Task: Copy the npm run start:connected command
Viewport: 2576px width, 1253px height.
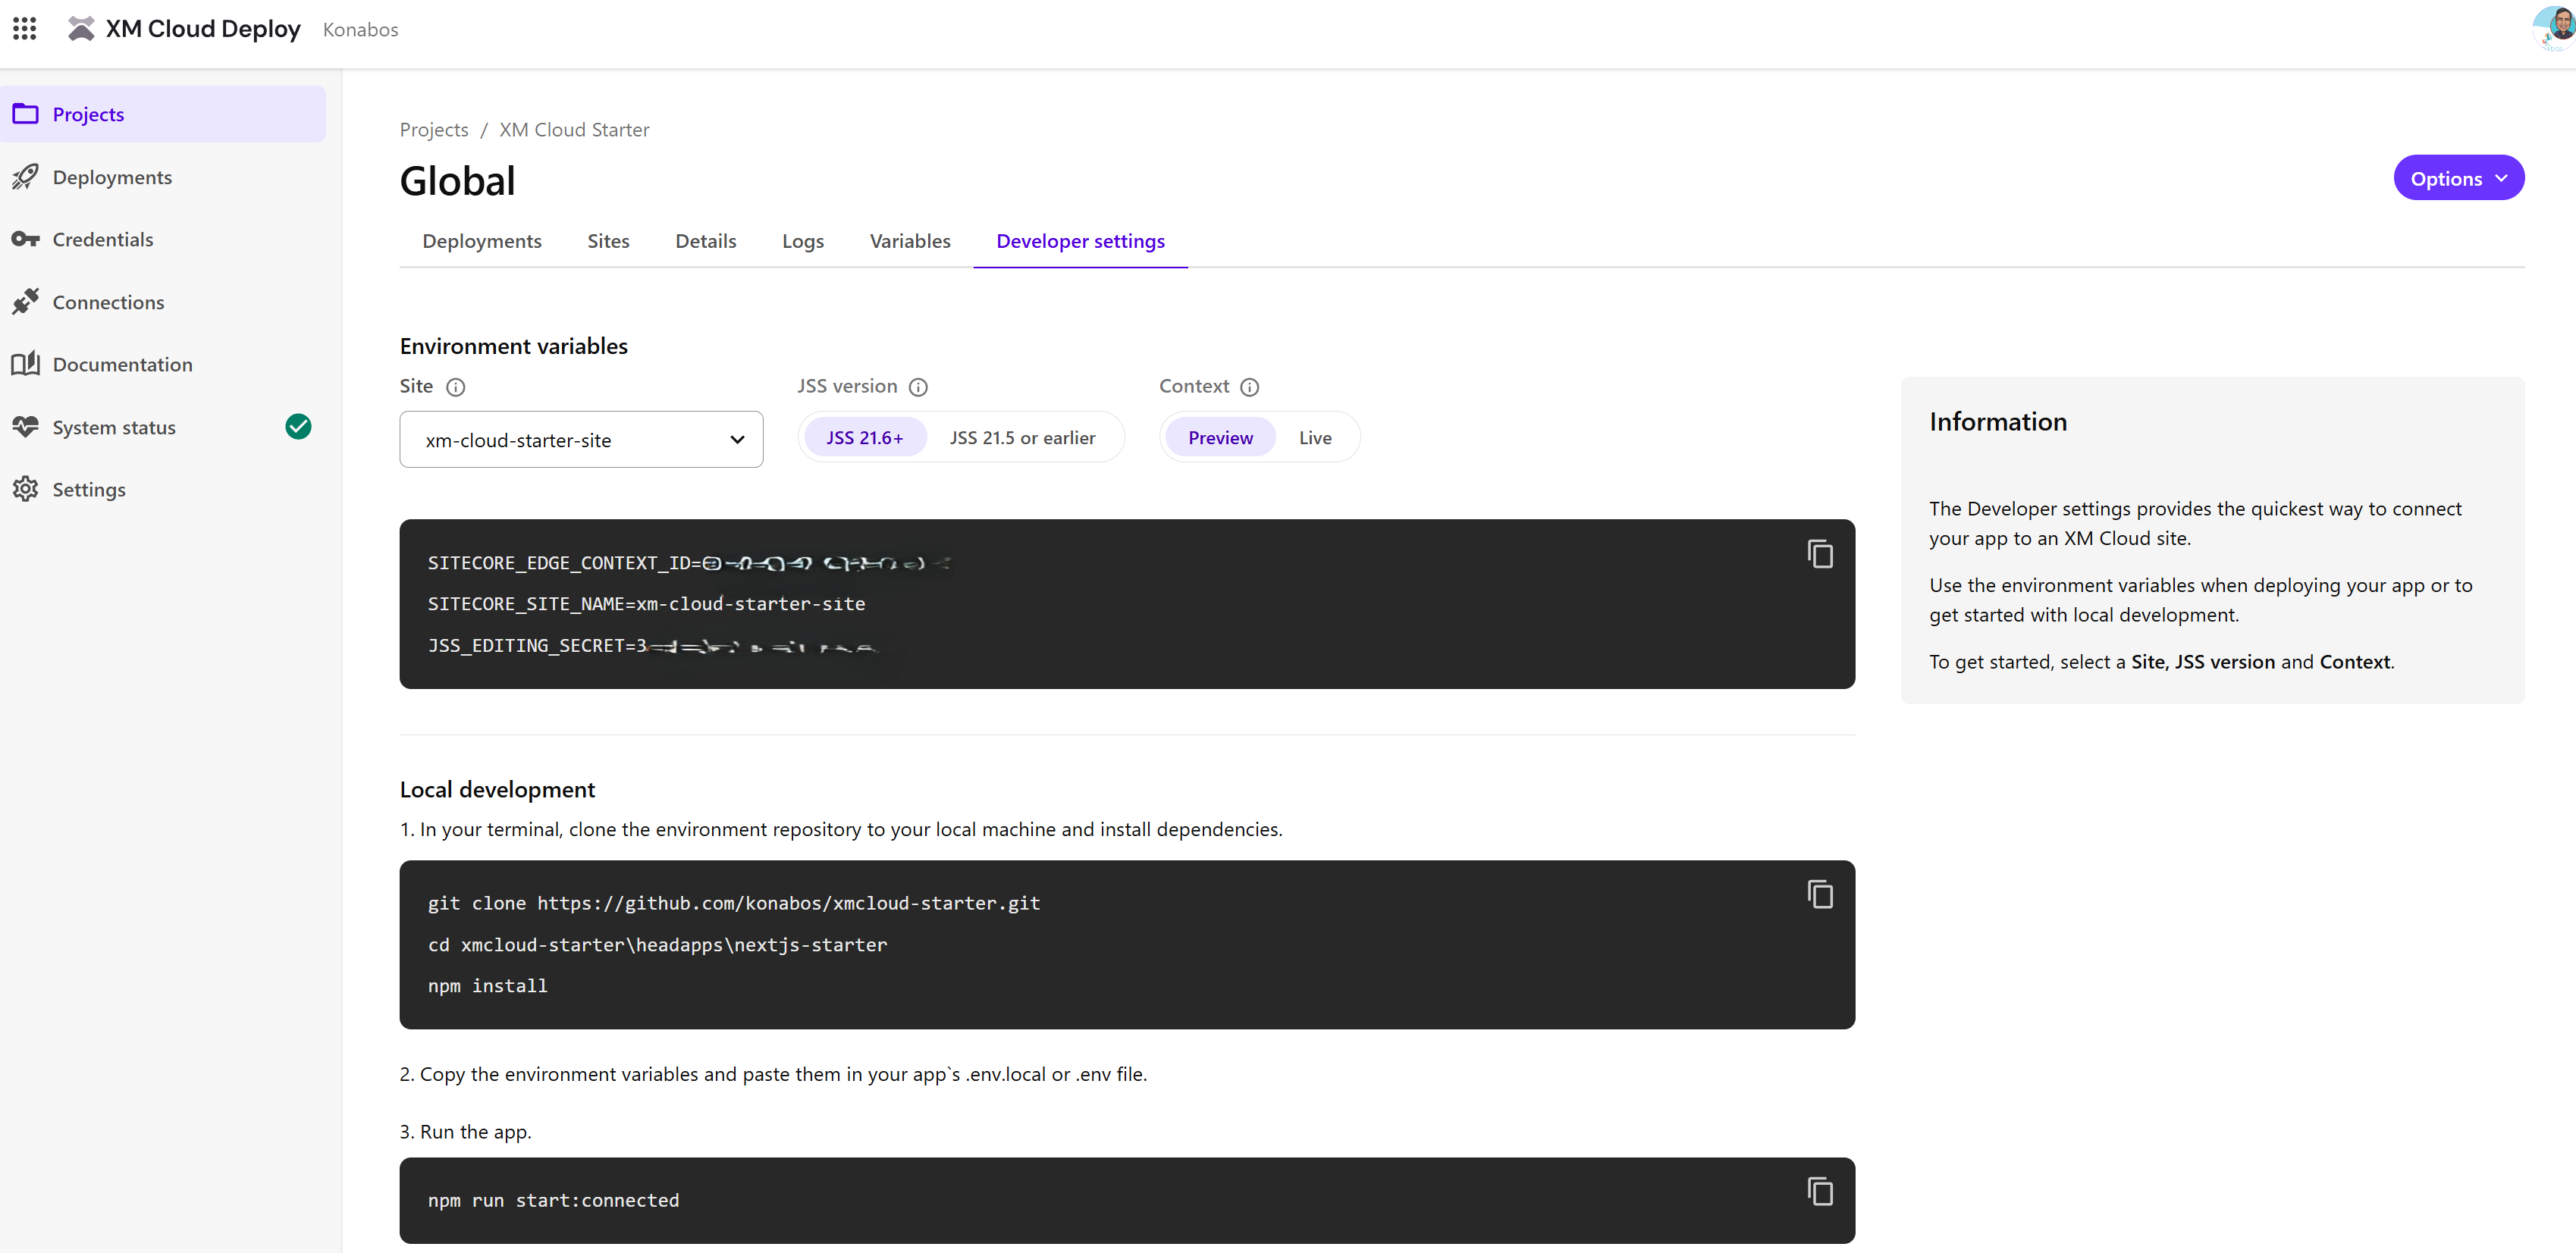Action: pos(1819,1191)
